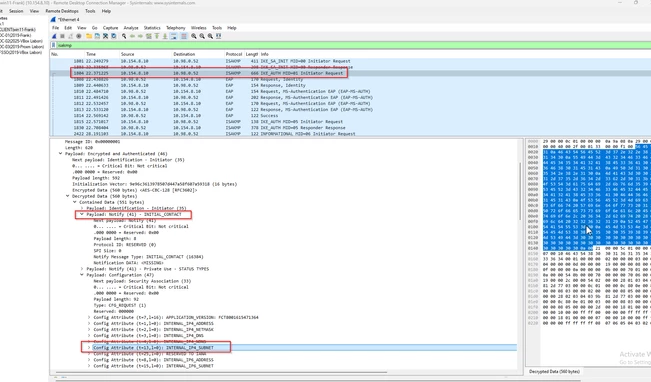Open a capture file with the folder icon
The image size is (651, 382).
[x=89, y=37]
